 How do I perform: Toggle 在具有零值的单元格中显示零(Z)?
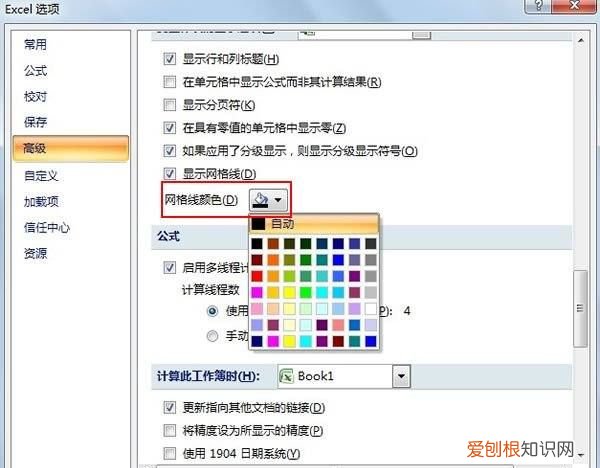tap(170, 128)
